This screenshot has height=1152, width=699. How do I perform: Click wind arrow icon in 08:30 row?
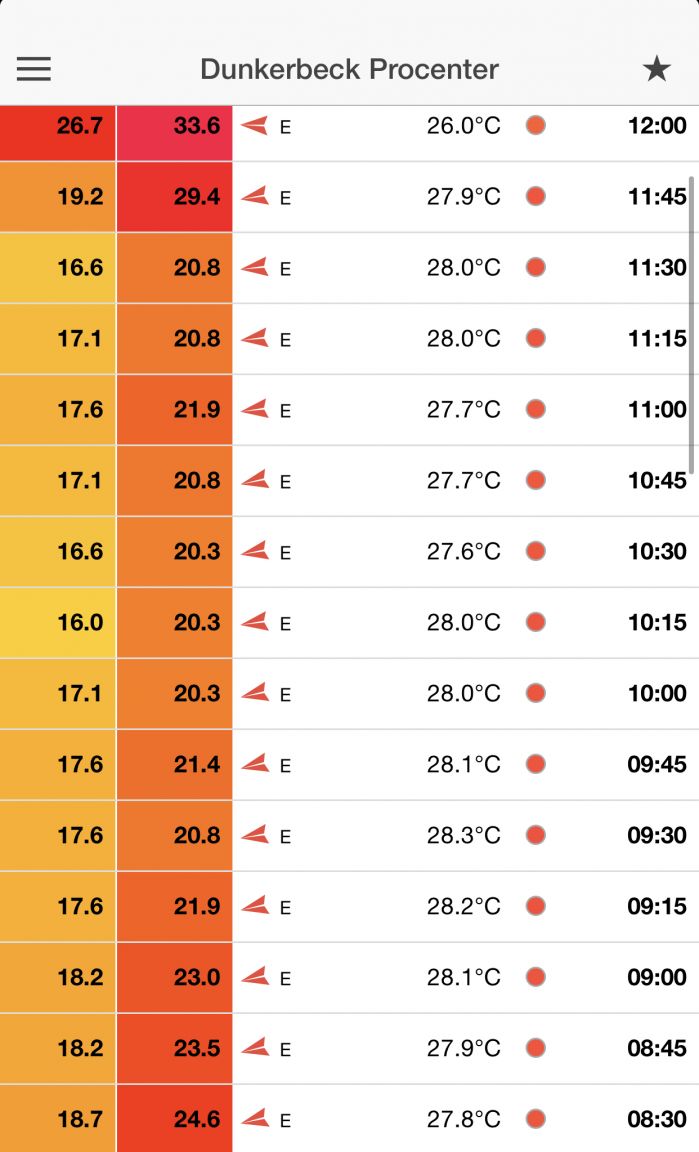tap(255, 1119)
